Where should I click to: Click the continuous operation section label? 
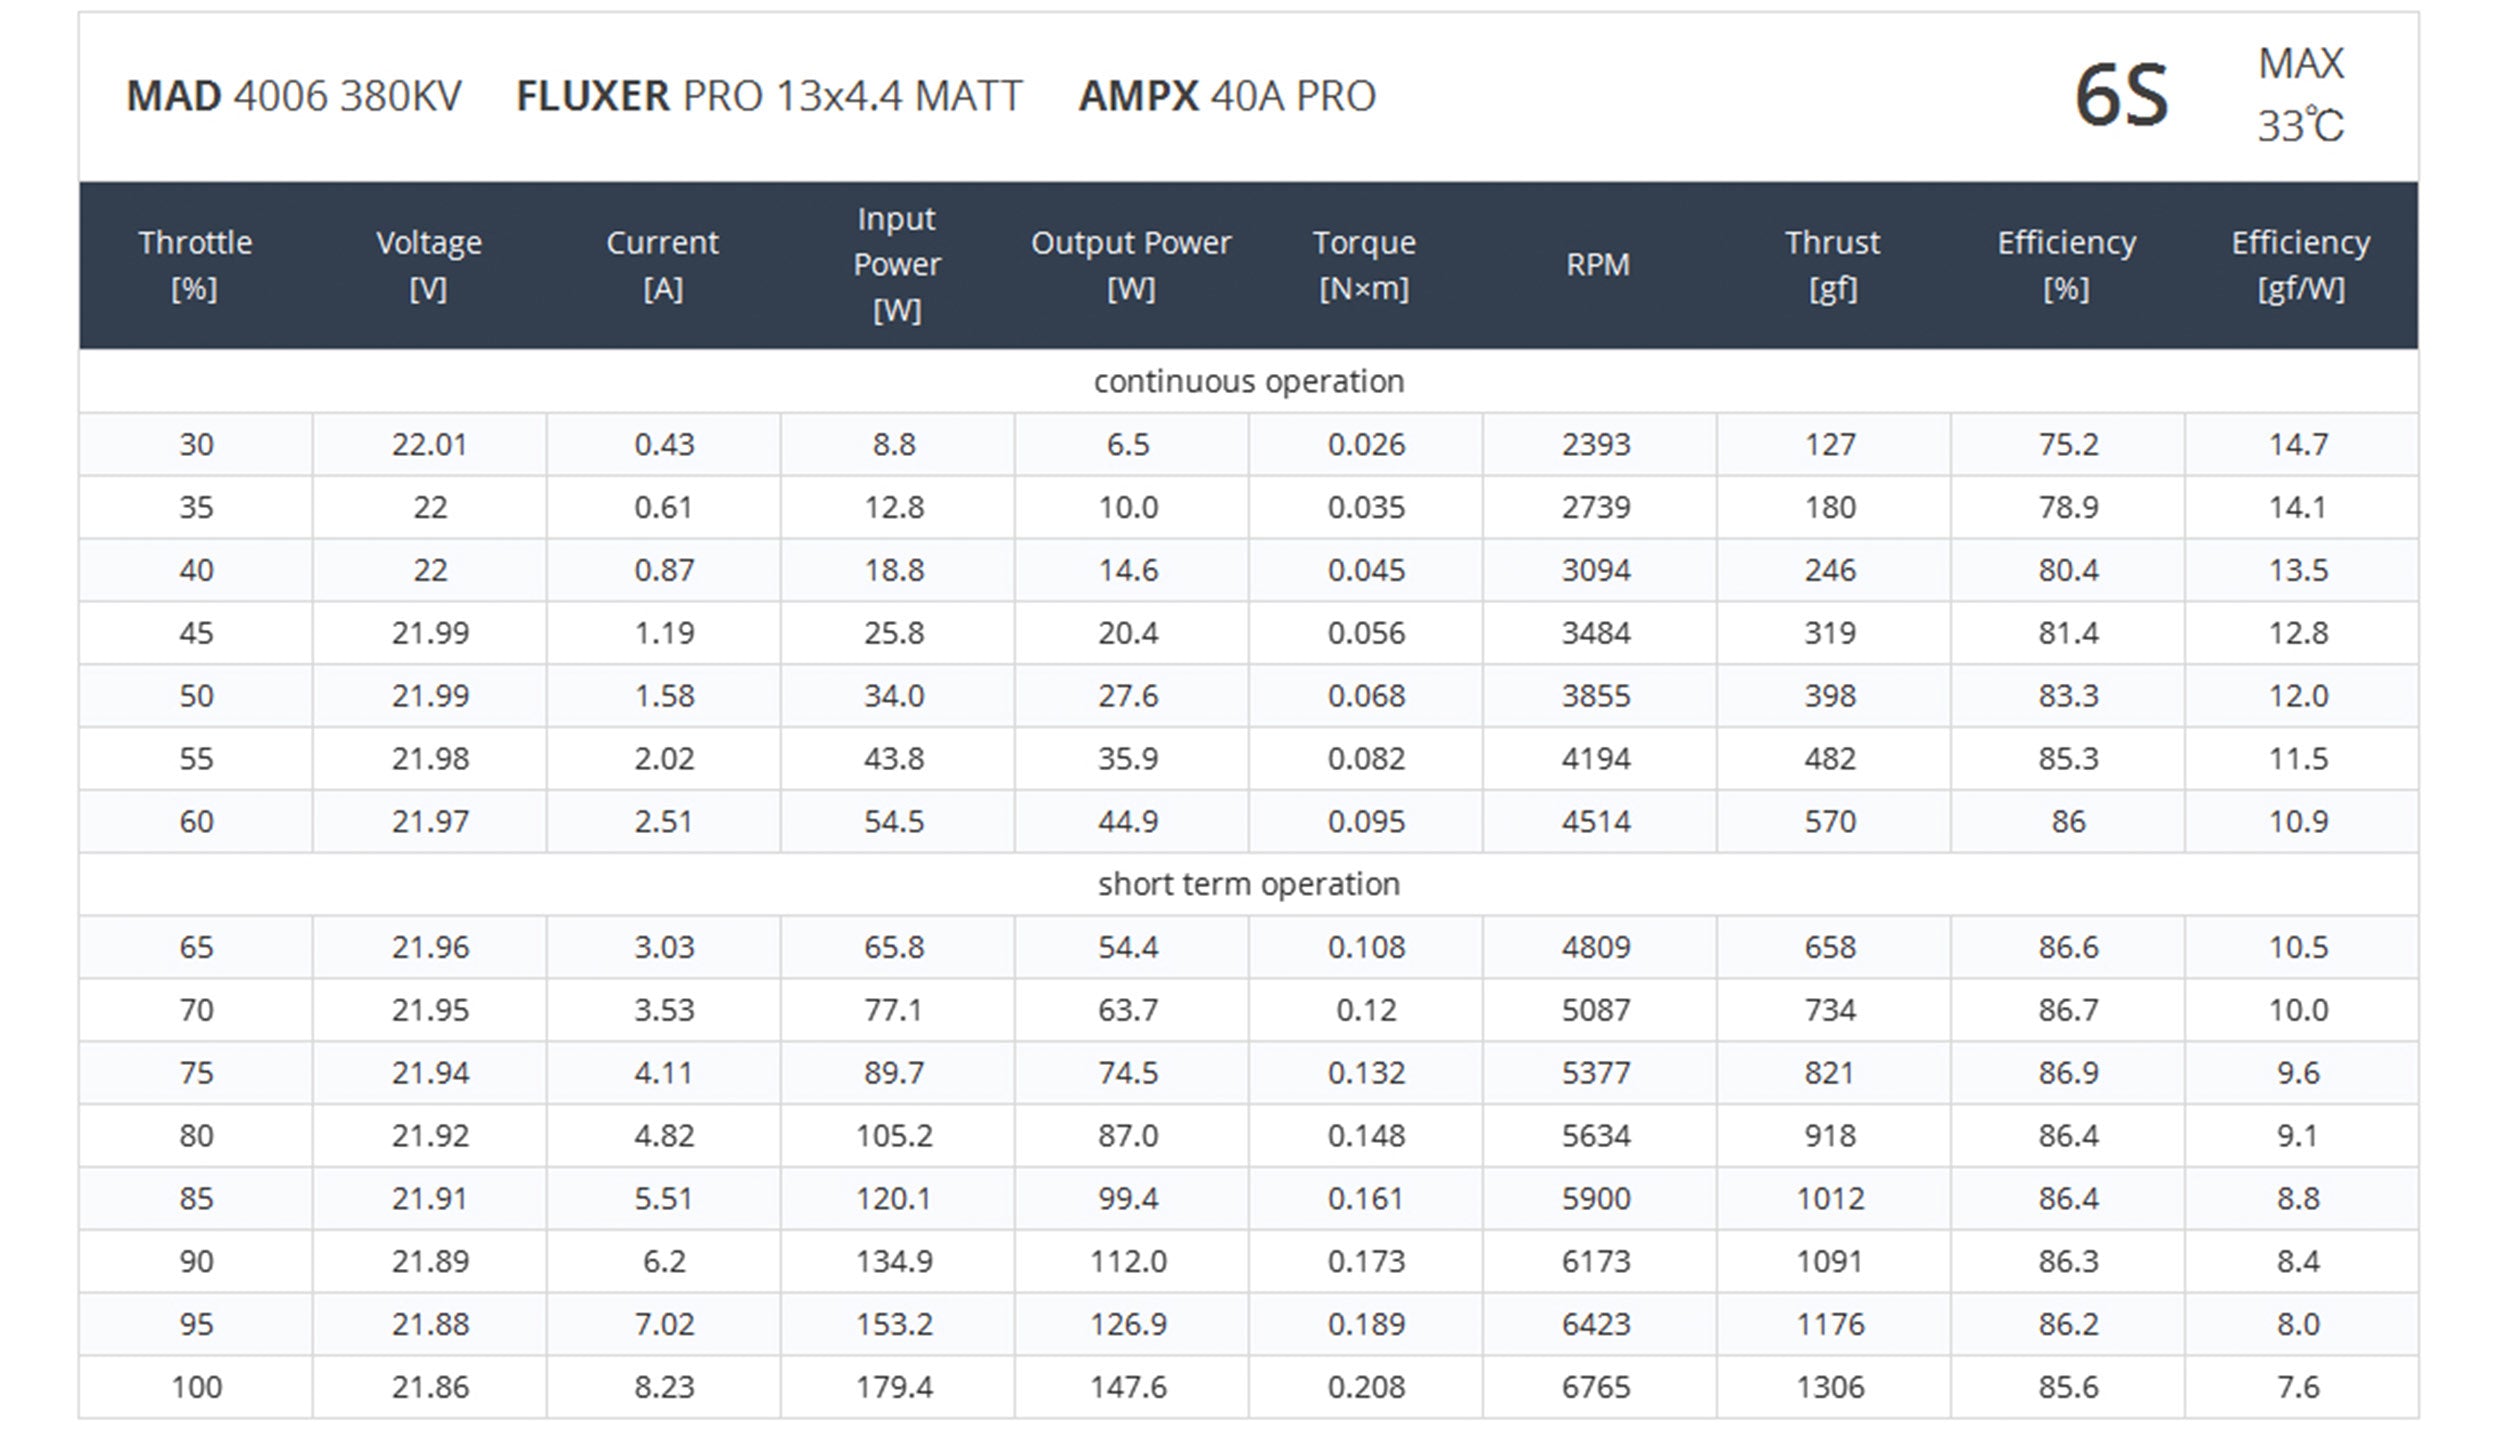[1249, 381]
